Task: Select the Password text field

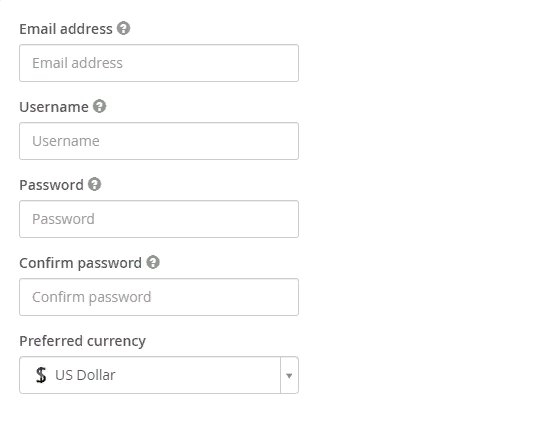Action: point(159,219)
